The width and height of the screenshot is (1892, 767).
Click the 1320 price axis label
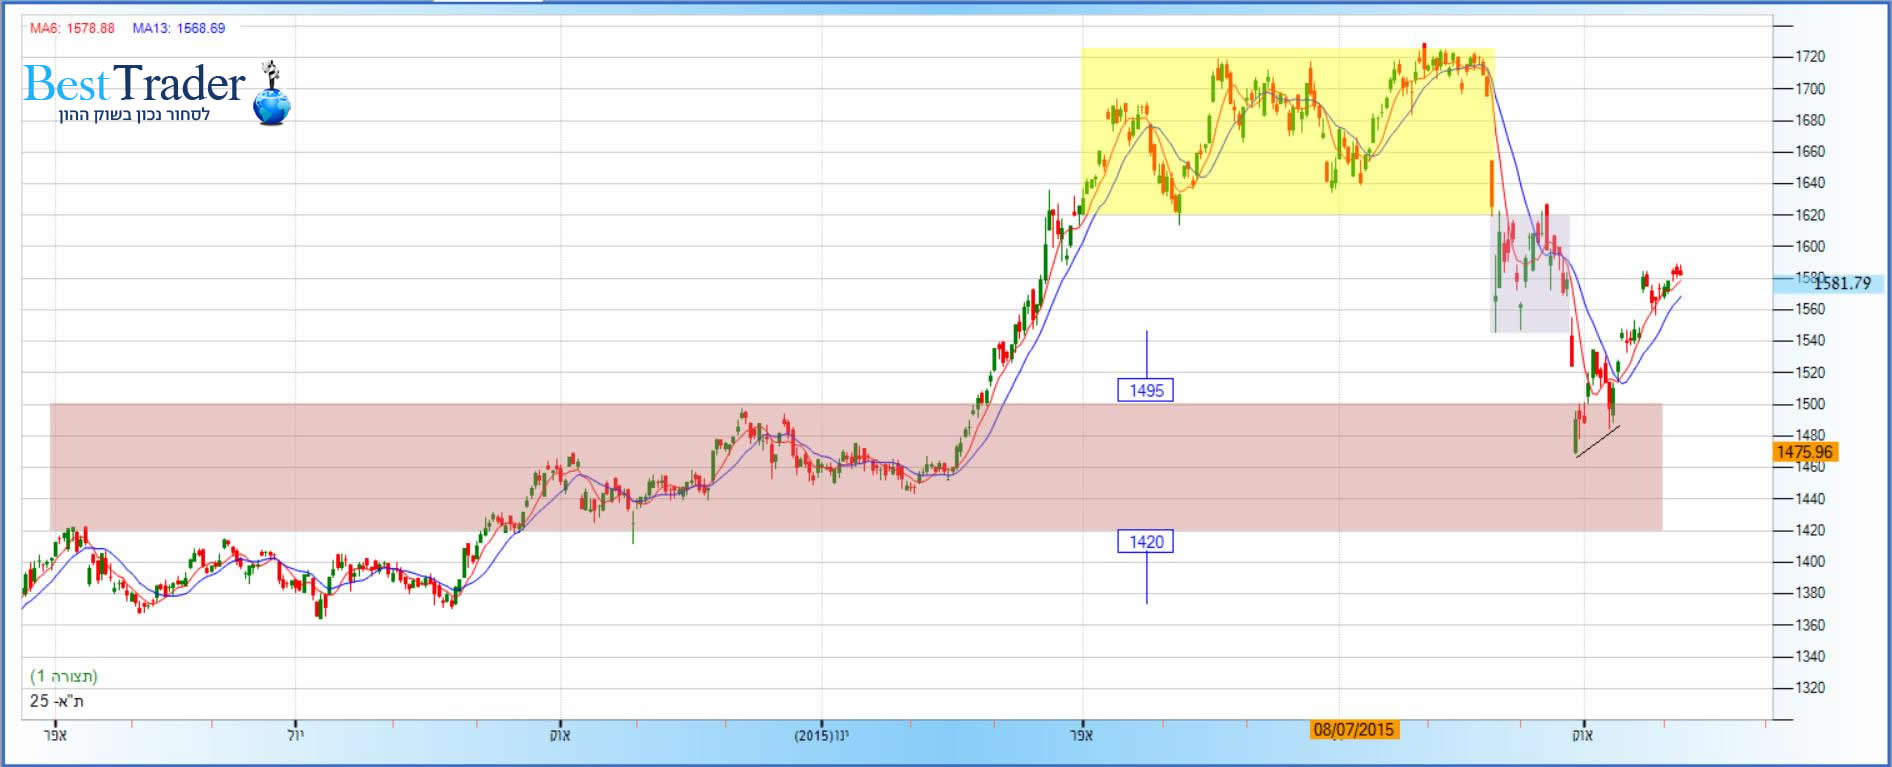click(1810, 688)
